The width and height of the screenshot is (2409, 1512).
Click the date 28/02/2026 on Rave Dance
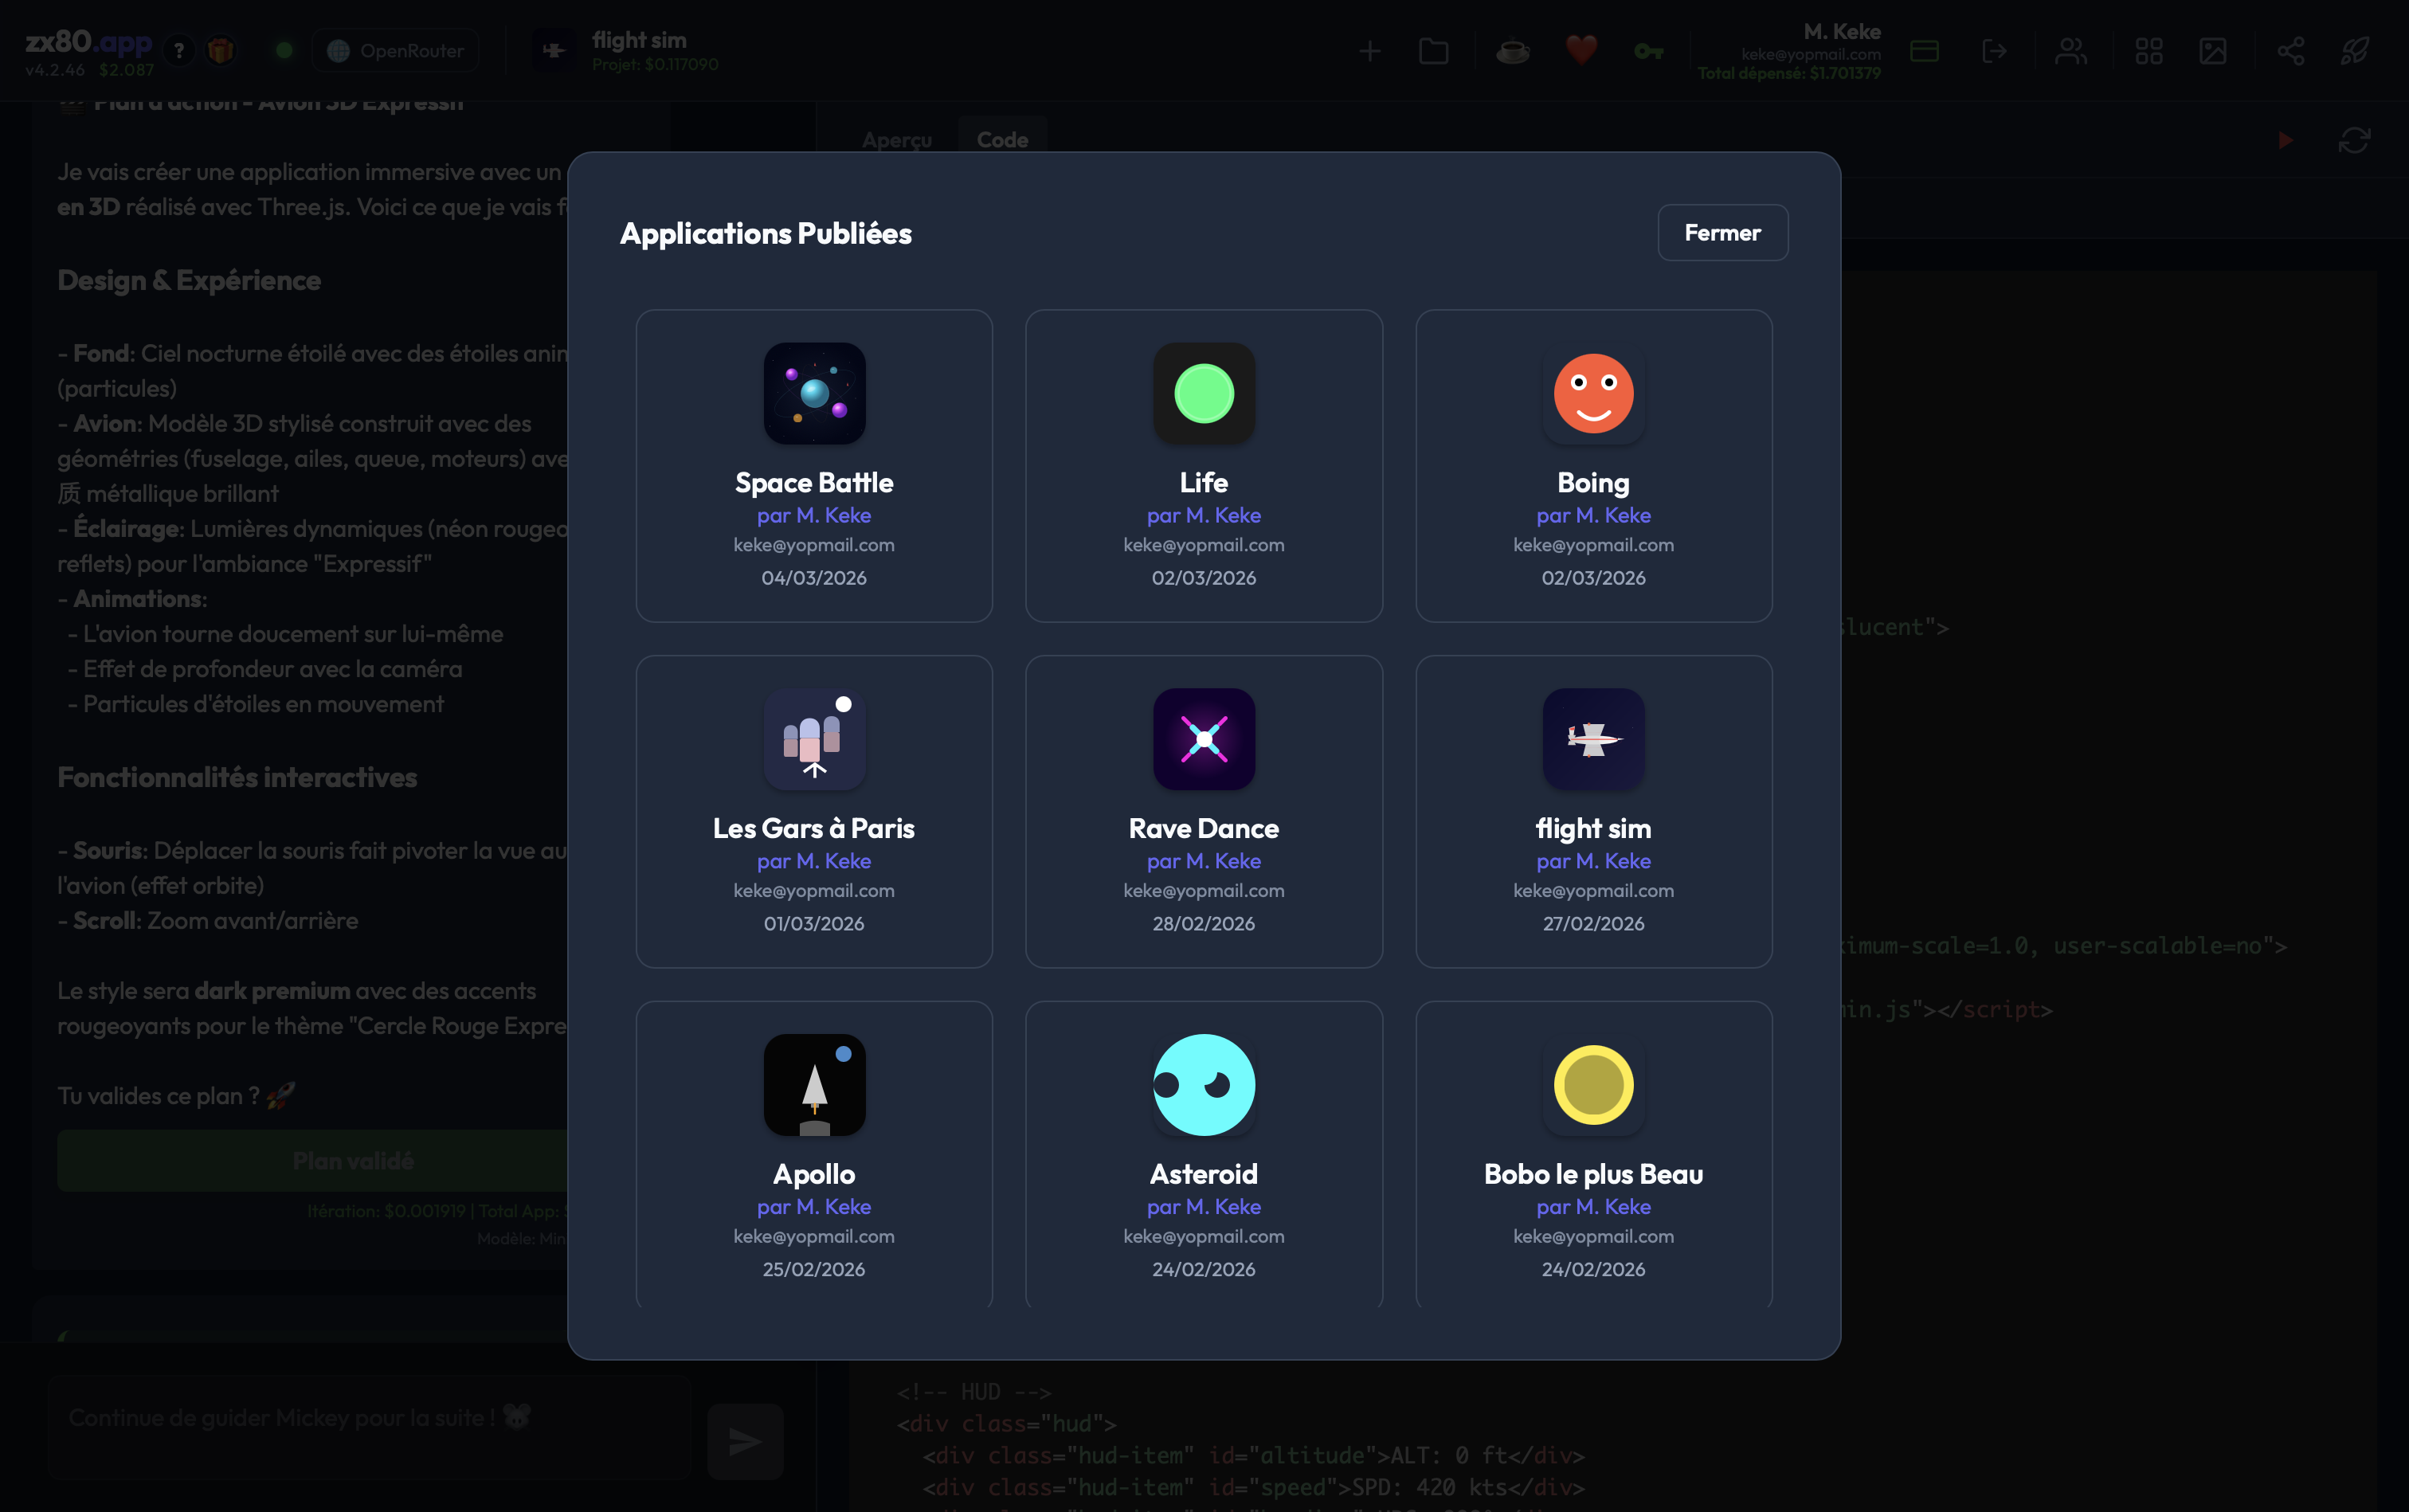[1204, 924]
